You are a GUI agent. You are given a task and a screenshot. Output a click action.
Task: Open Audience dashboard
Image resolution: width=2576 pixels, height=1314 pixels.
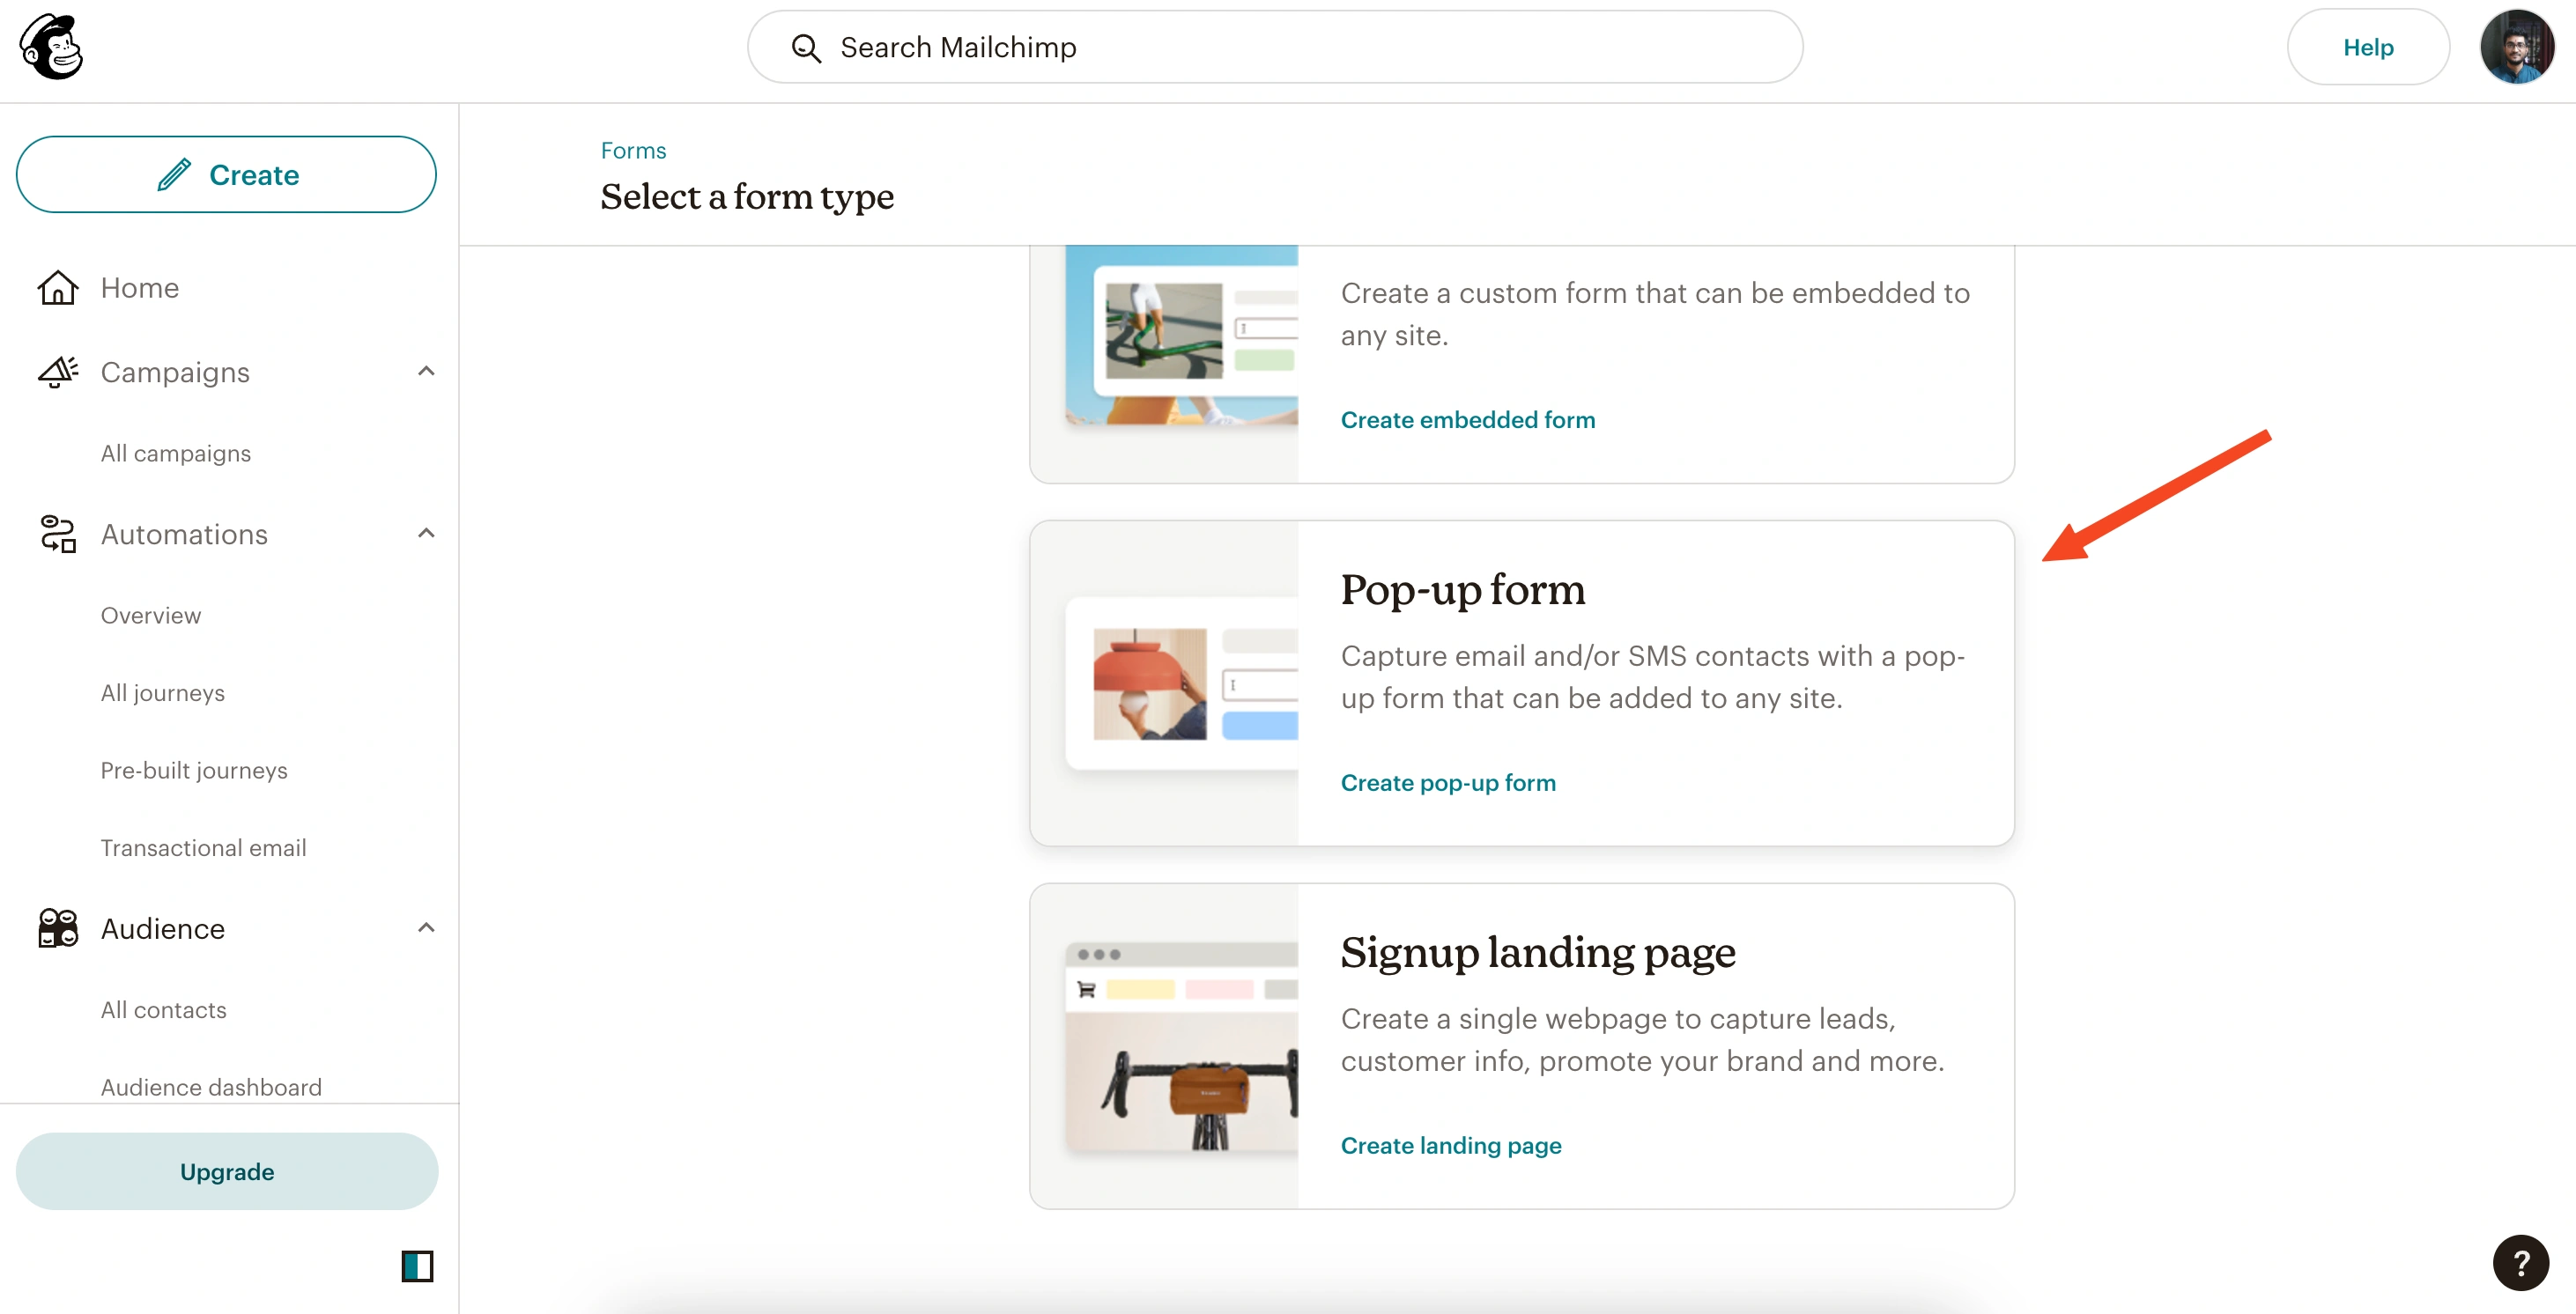tap(211, 1087)
